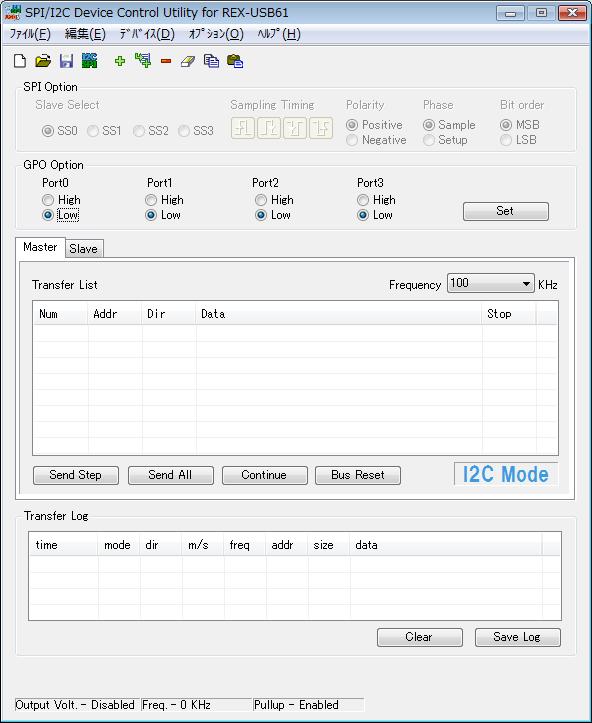Select the fourth Sampling Timing waveform icon

point(321,128)
